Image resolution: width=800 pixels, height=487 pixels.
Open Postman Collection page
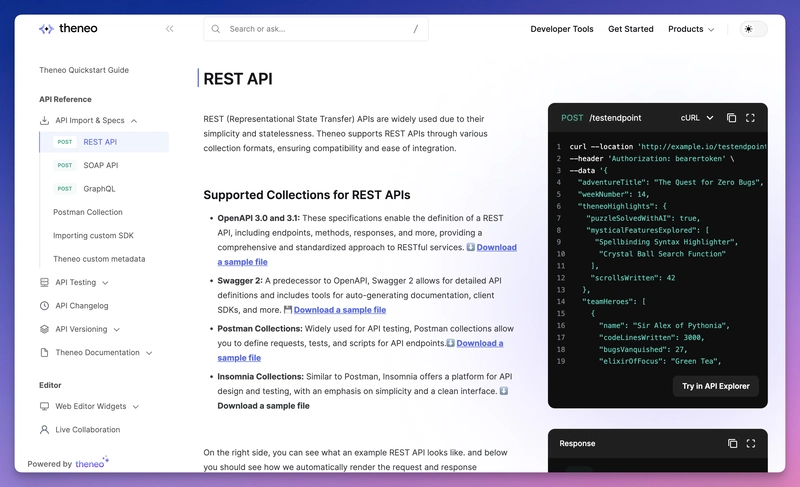88,212
